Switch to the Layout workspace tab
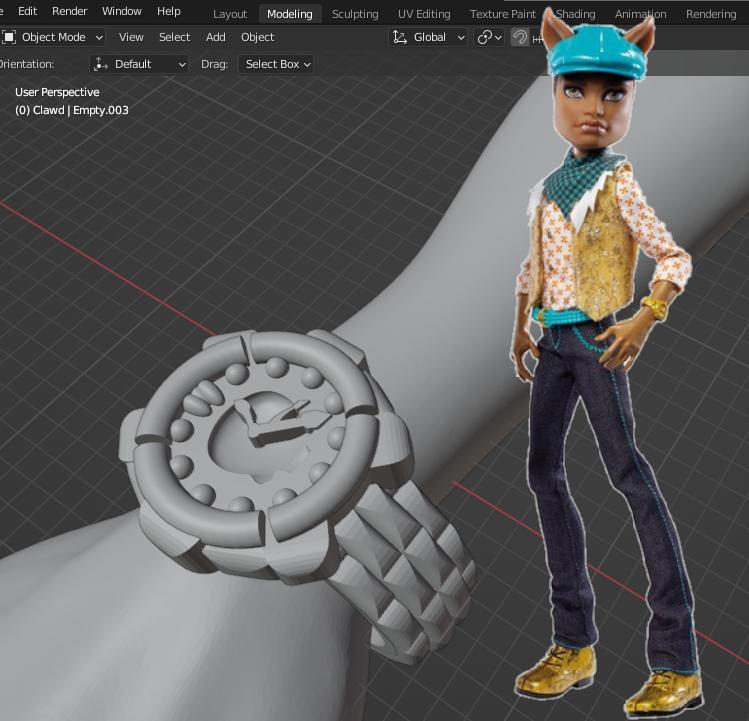 click(230, 14)
